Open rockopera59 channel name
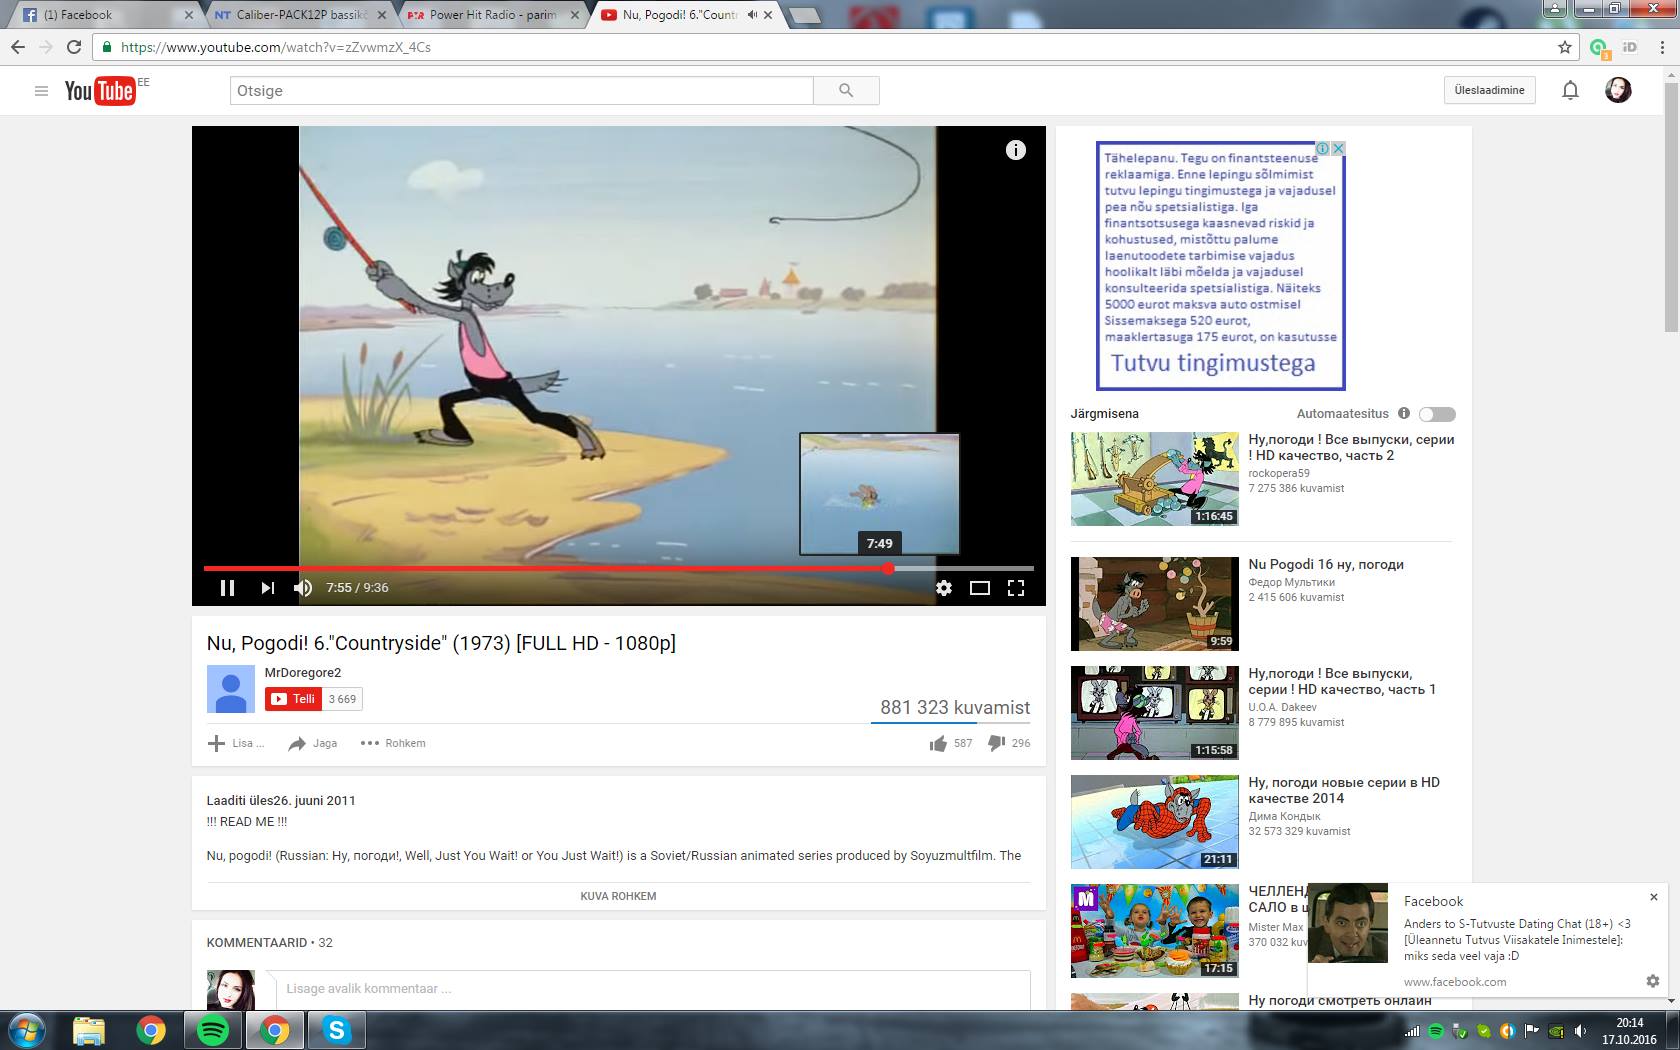 click(1279, 473)
